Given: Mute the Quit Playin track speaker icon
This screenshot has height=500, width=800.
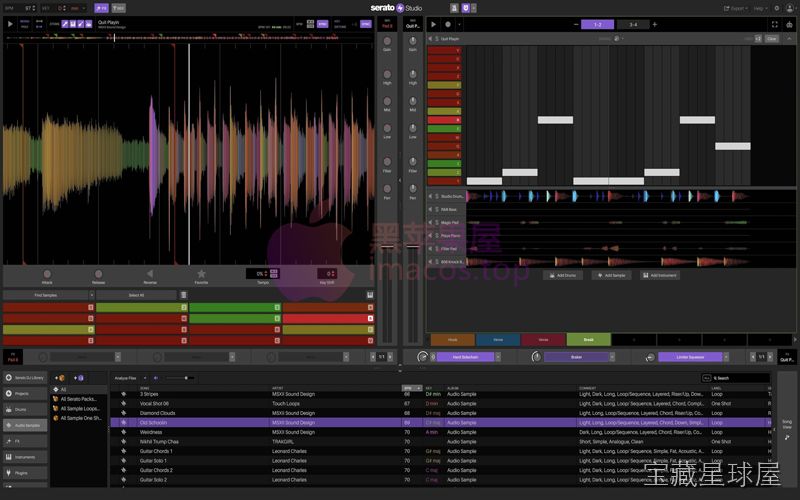Looking at the screenshot, I should (430, 39).
